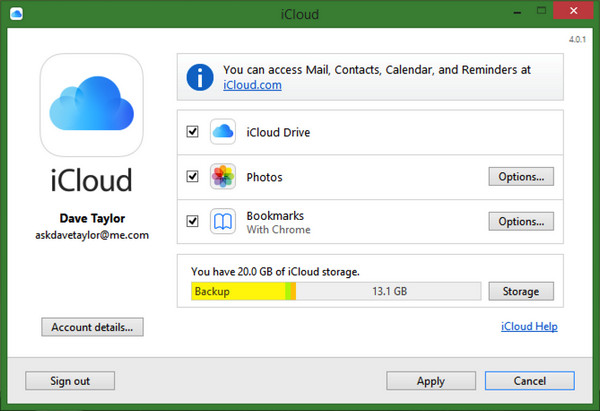
Task: Close the iCloud window
Action: coord(573,11)
